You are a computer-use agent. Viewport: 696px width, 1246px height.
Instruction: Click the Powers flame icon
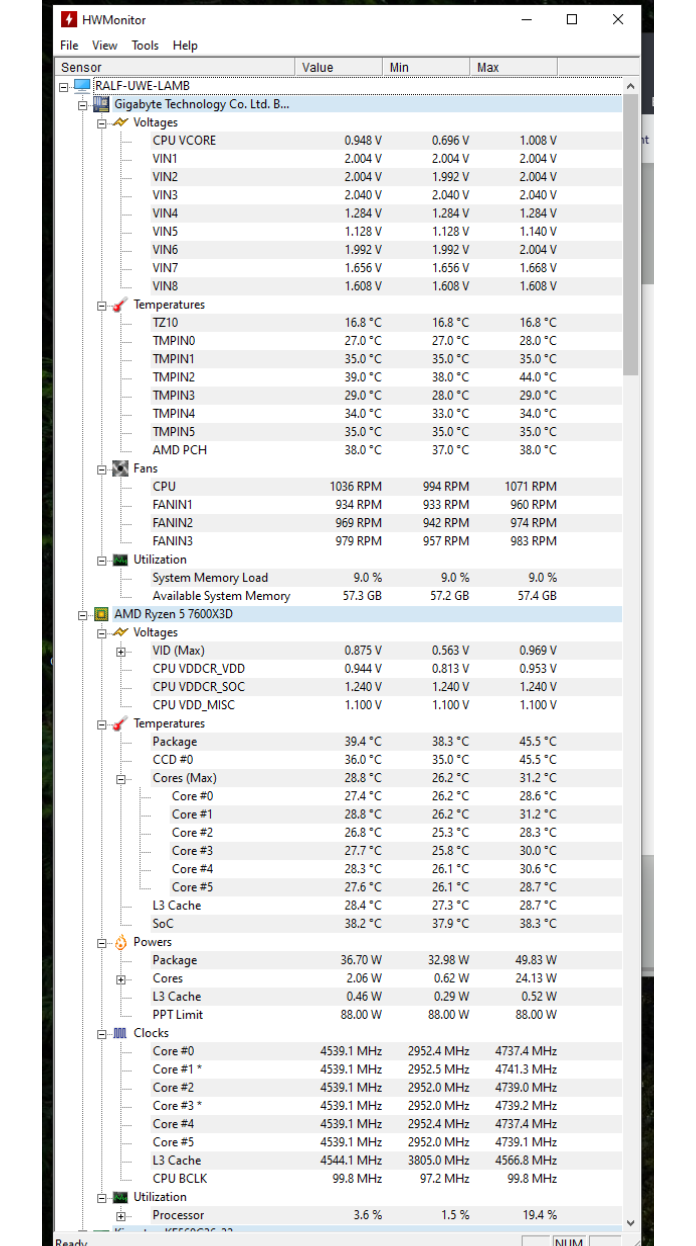(120, 942)
